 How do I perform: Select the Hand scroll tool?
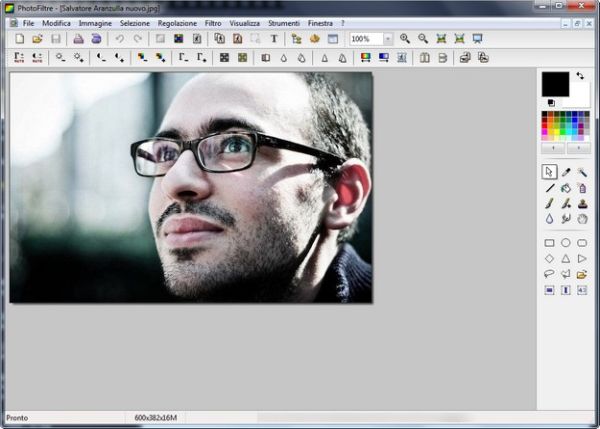[x=582, y=219]
